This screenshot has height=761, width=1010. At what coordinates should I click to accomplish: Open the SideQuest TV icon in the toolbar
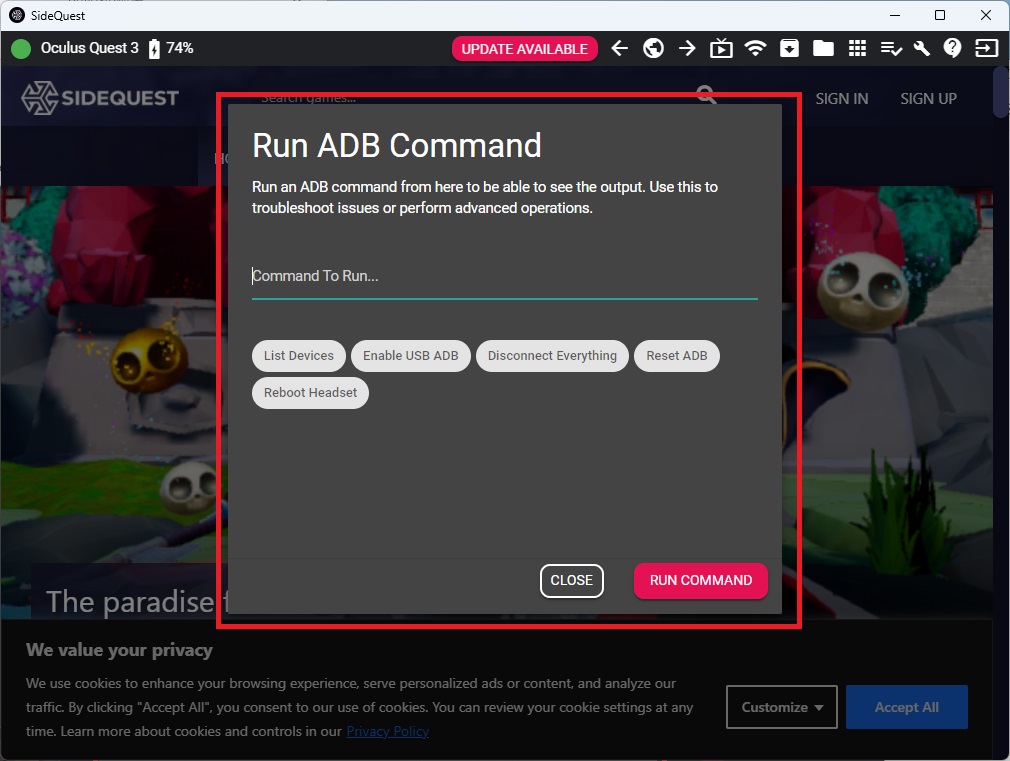(x=721, y=47)
